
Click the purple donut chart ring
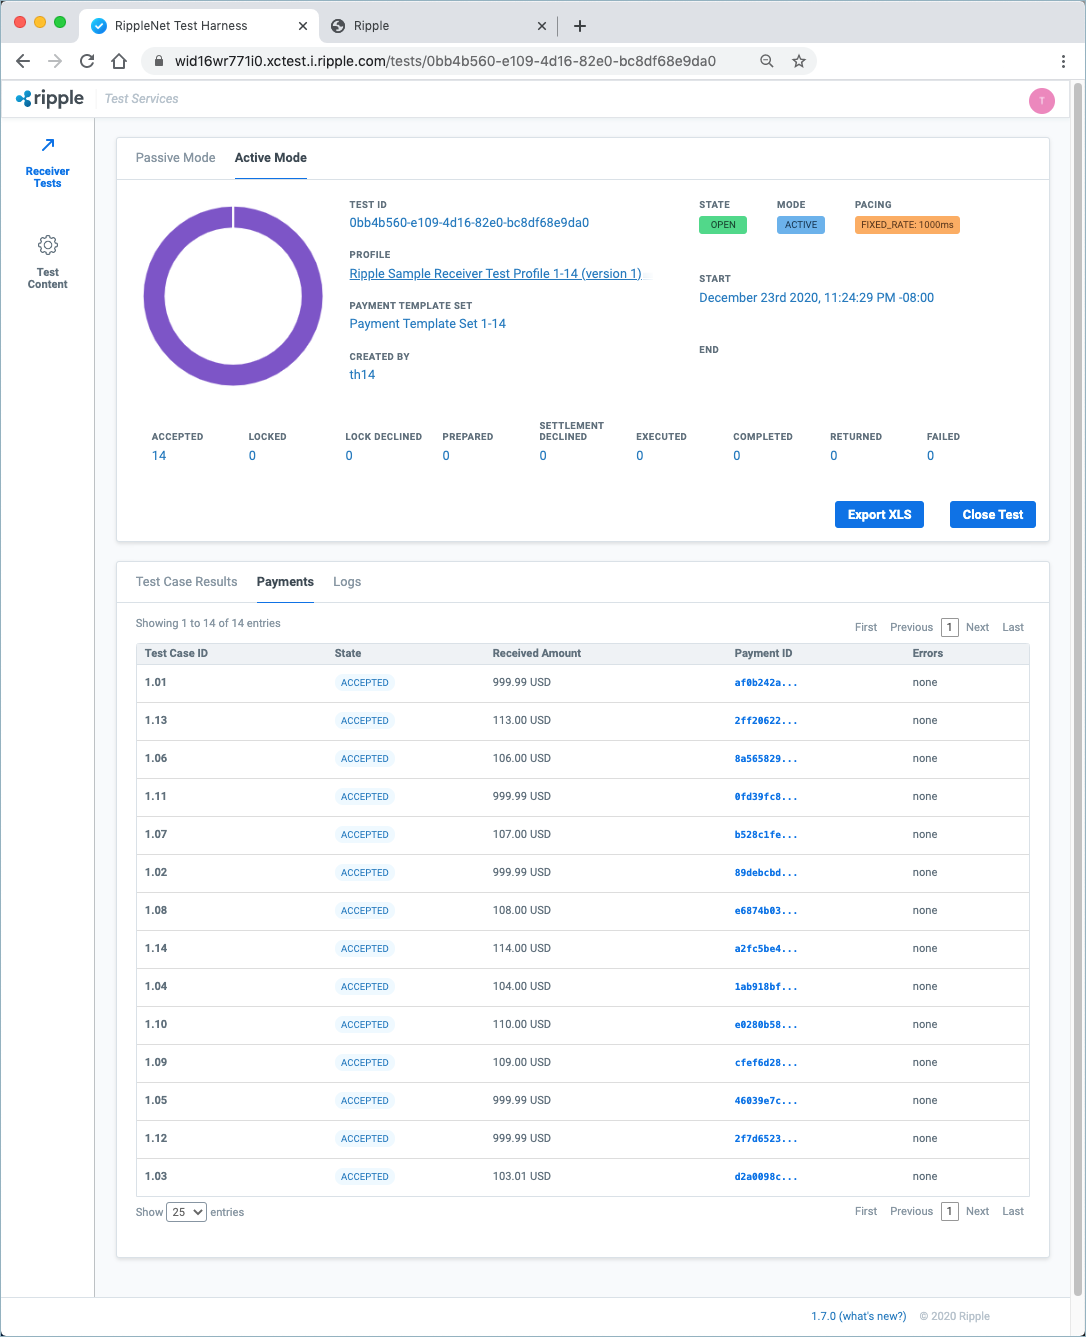(x=152, y=296)
